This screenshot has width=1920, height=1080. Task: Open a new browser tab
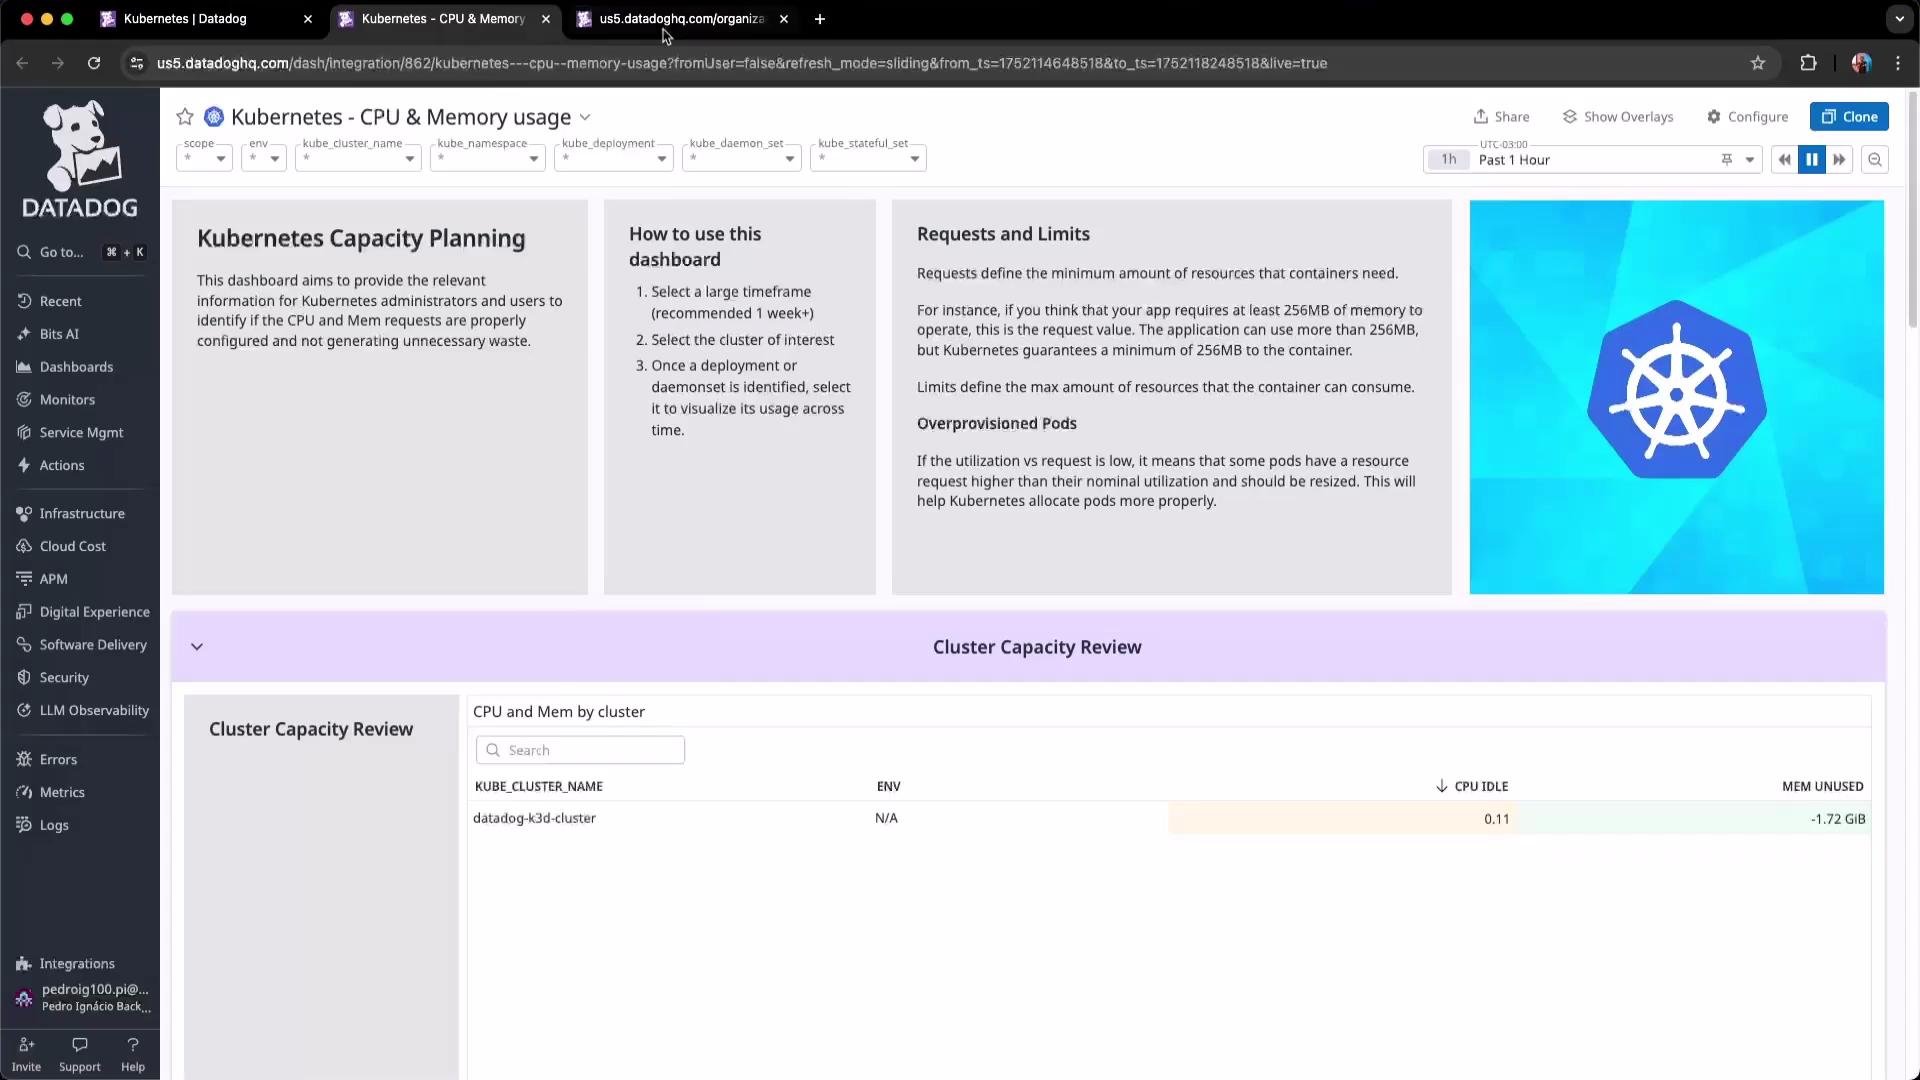[x=820, y=19]
